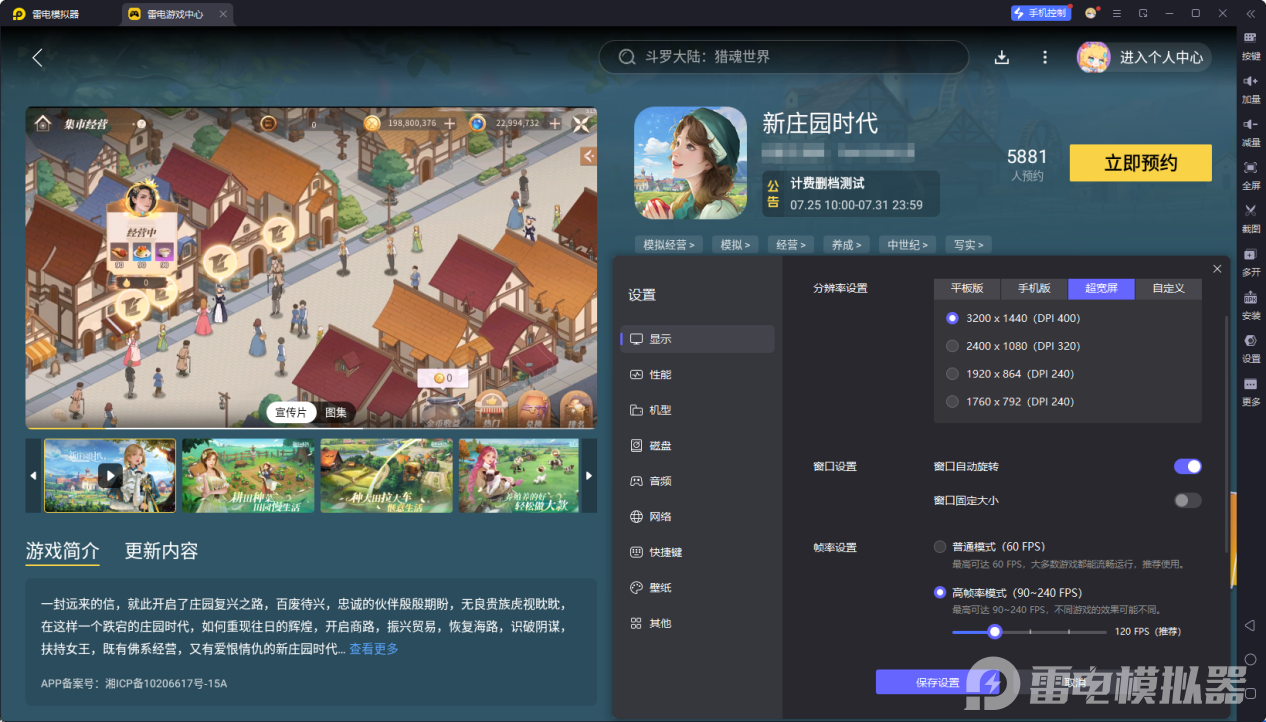
Task: Select 高帧率模式 (90~240 FPS) radio
Action: tap(940, 592)
